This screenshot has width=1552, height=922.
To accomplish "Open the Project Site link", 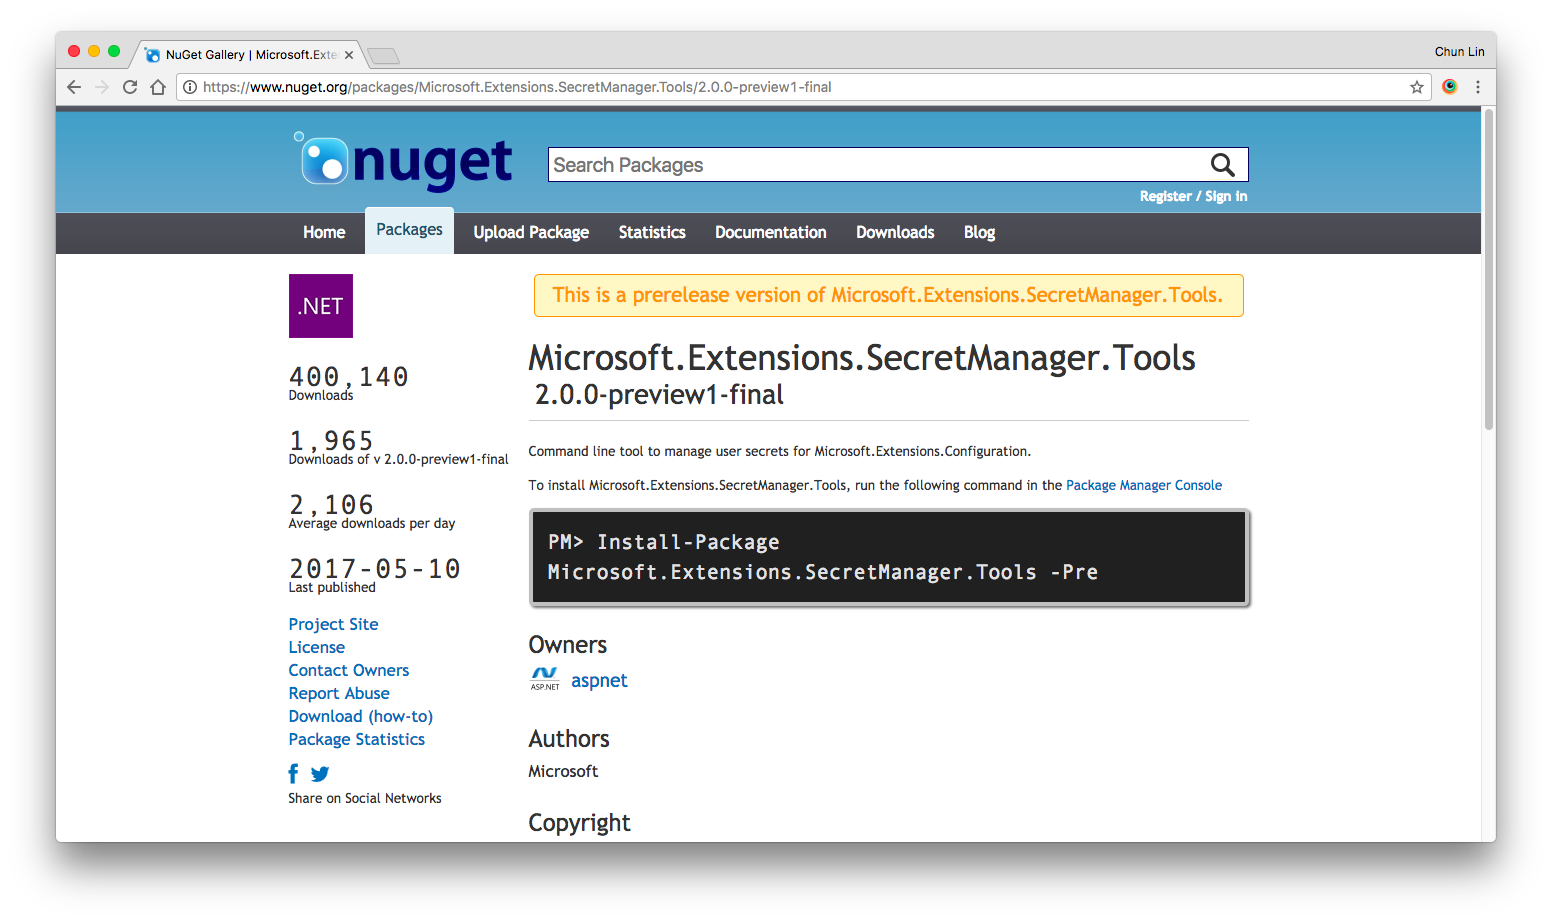I will coord(333,624).
